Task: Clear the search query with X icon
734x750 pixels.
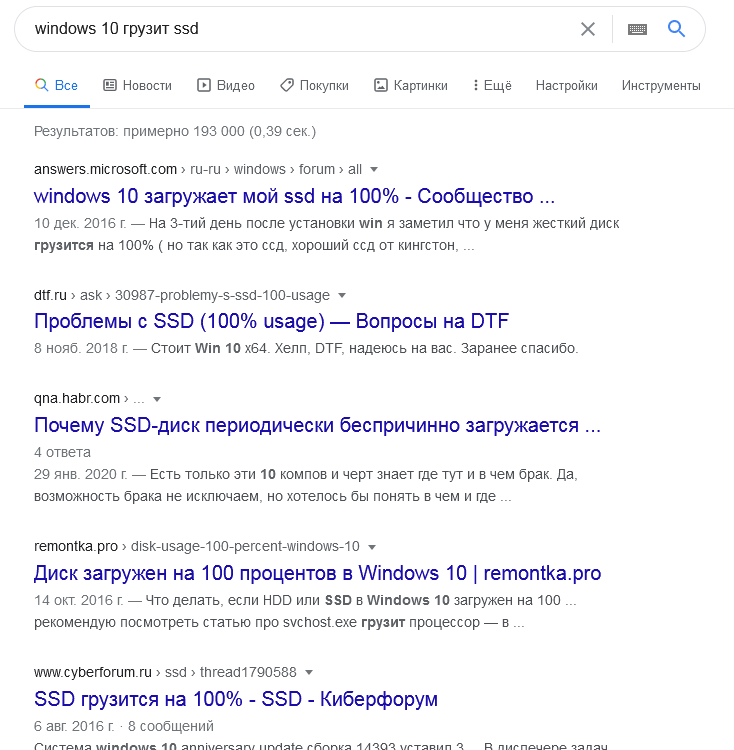Action: click(588, 29)
